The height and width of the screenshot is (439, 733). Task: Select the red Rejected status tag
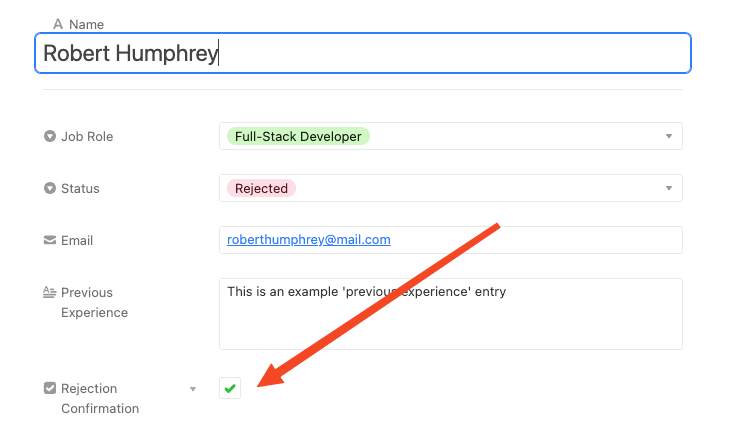click(x=261, y=188)
